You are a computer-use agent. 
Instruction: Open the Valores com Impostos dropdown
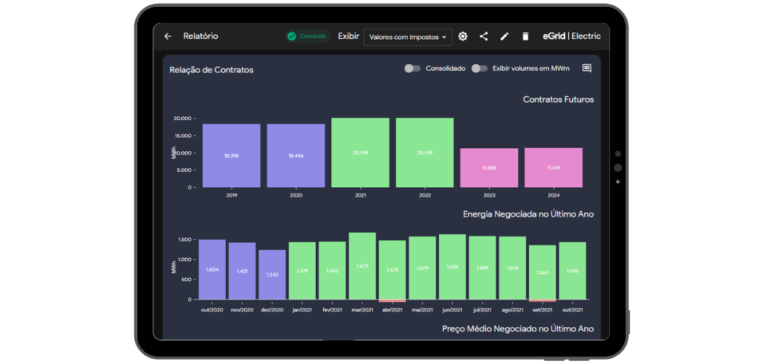click(x=408, y=37)
